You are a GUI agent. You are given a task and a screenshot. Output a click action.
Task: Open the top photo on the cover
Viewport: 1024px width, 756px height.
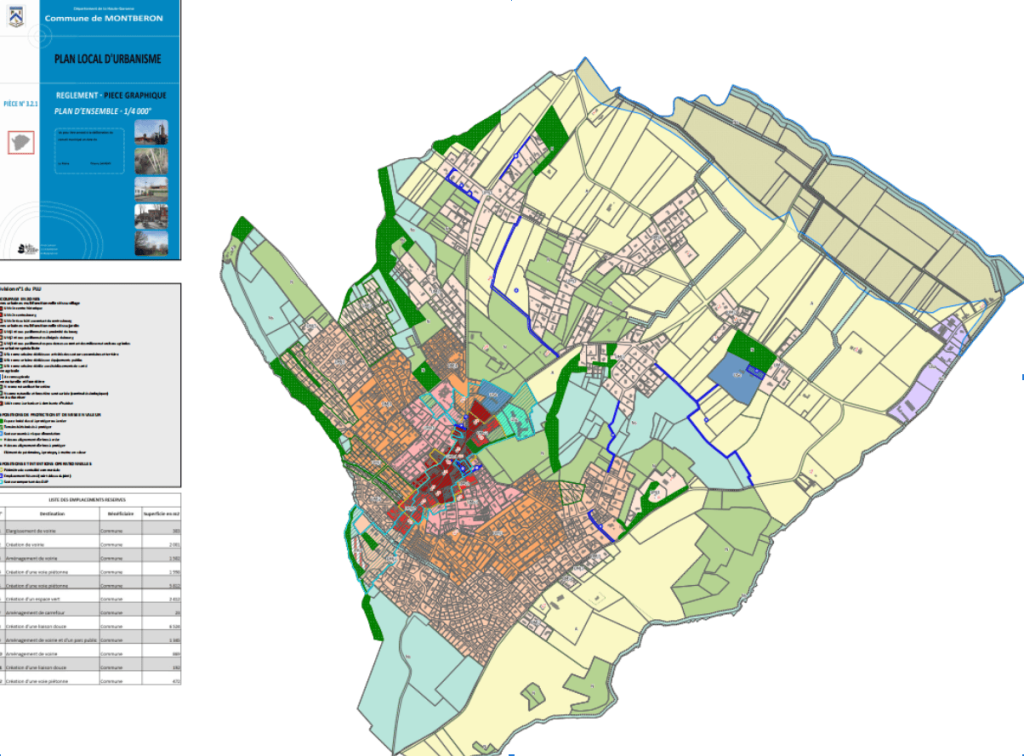pos(151,133)
